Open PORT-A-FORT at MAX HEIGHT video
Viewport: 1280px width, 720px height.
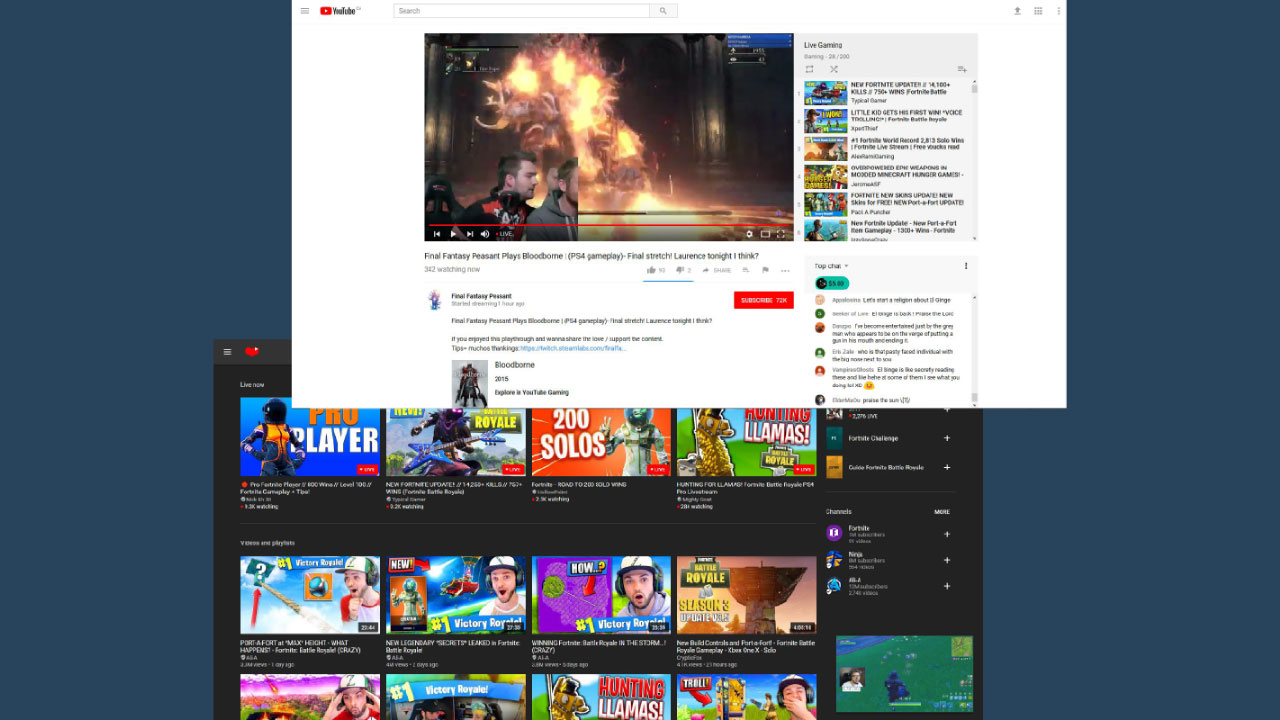pos(310,595)
